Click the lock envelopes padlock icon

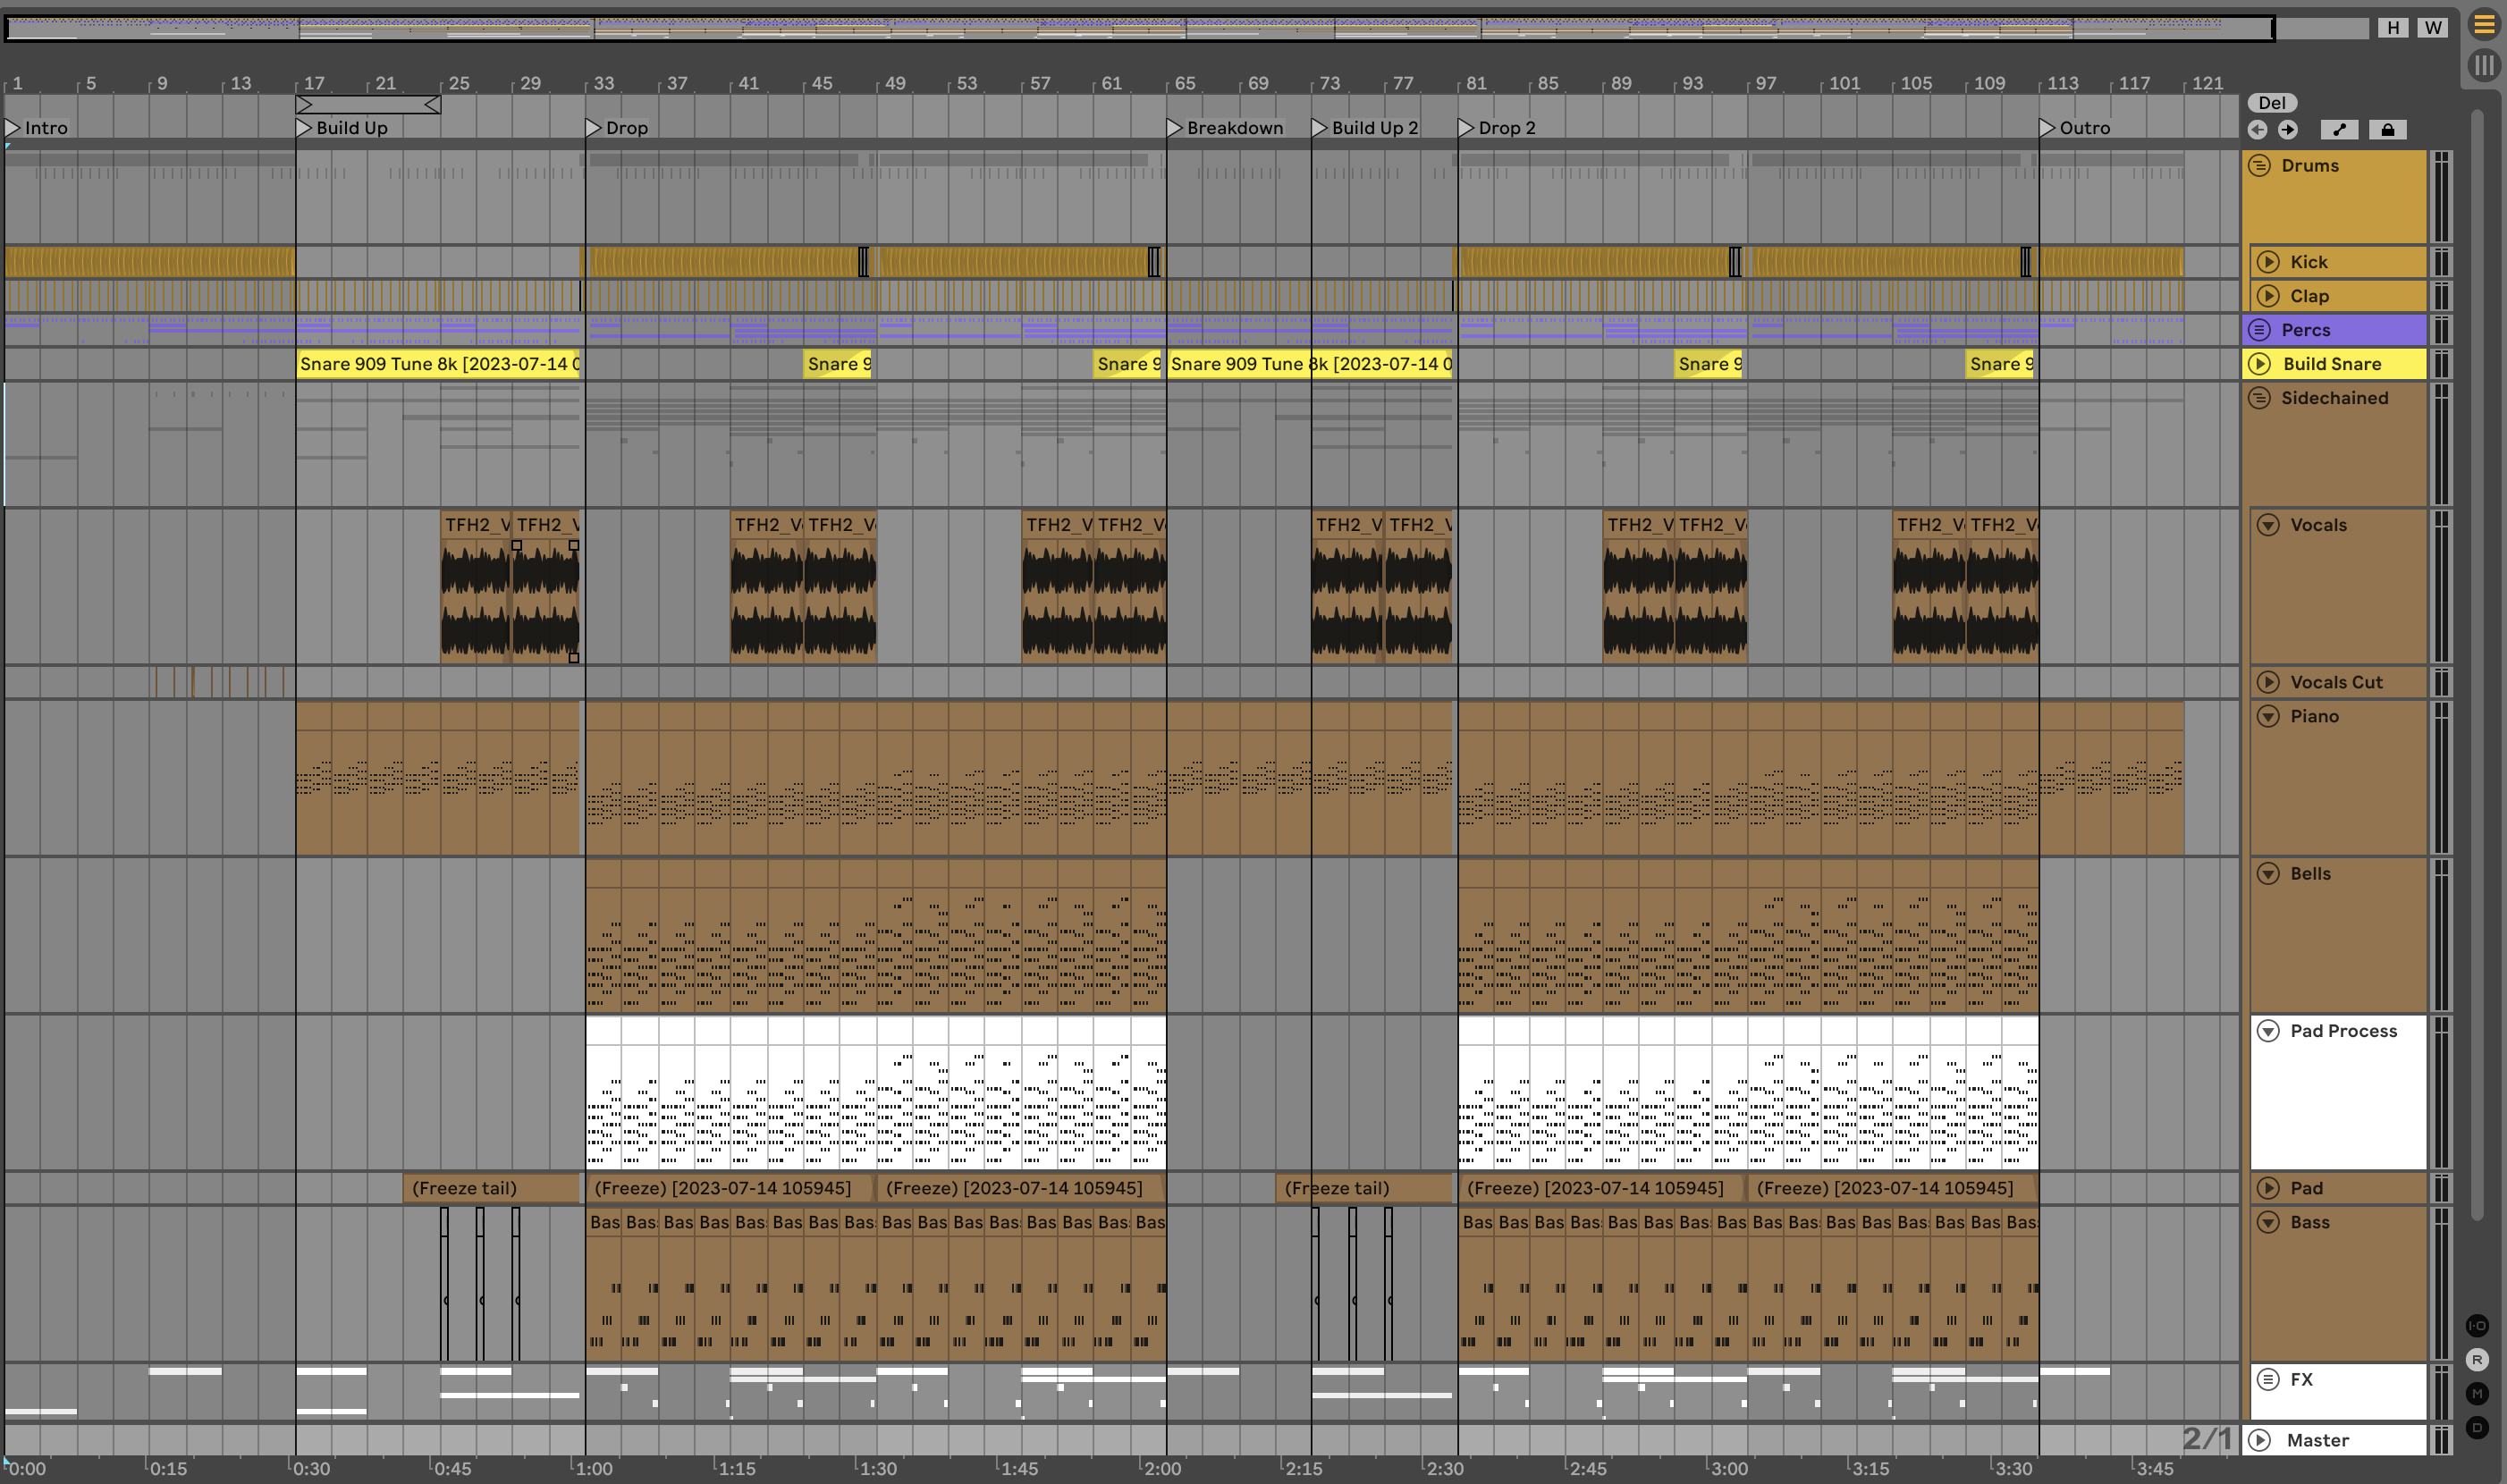2388,130
